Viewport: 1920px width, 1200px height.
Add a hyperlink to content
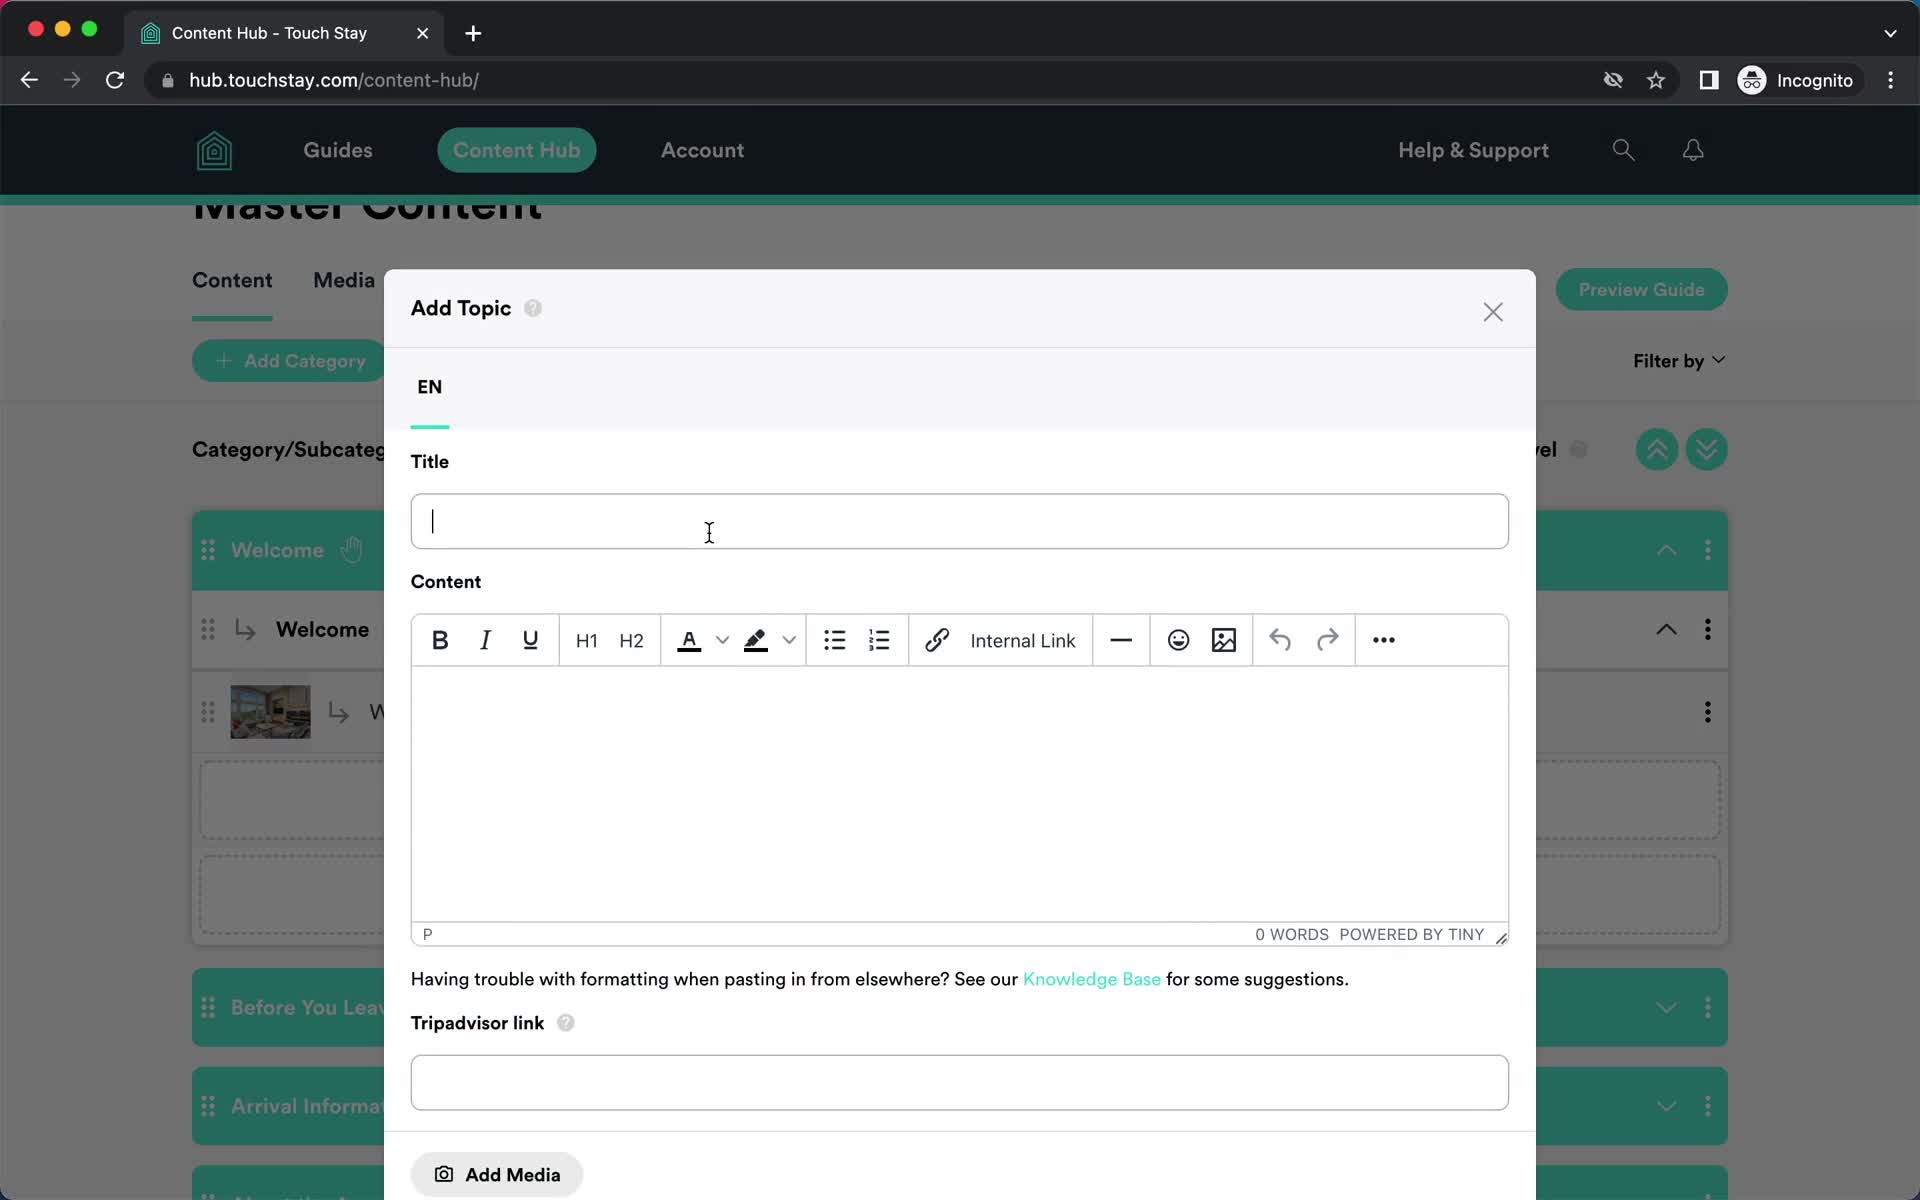click(937, 640)
